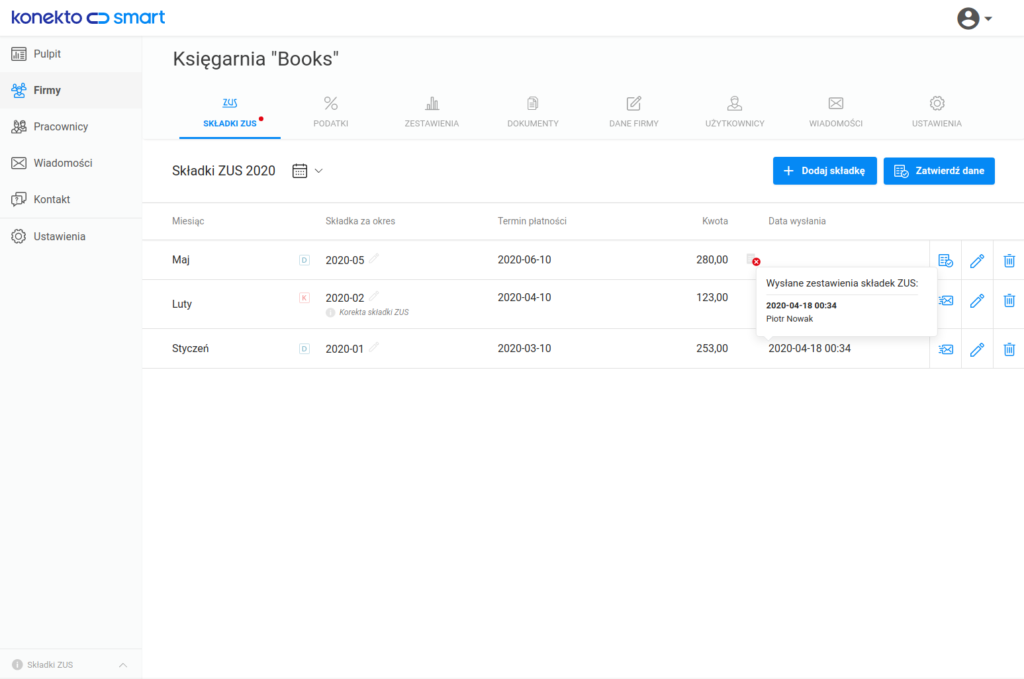This screenshot has width=1024, height=679.
Task: Select the Maj row month cell
Action: pyautogui.click(x=181, y=260)
